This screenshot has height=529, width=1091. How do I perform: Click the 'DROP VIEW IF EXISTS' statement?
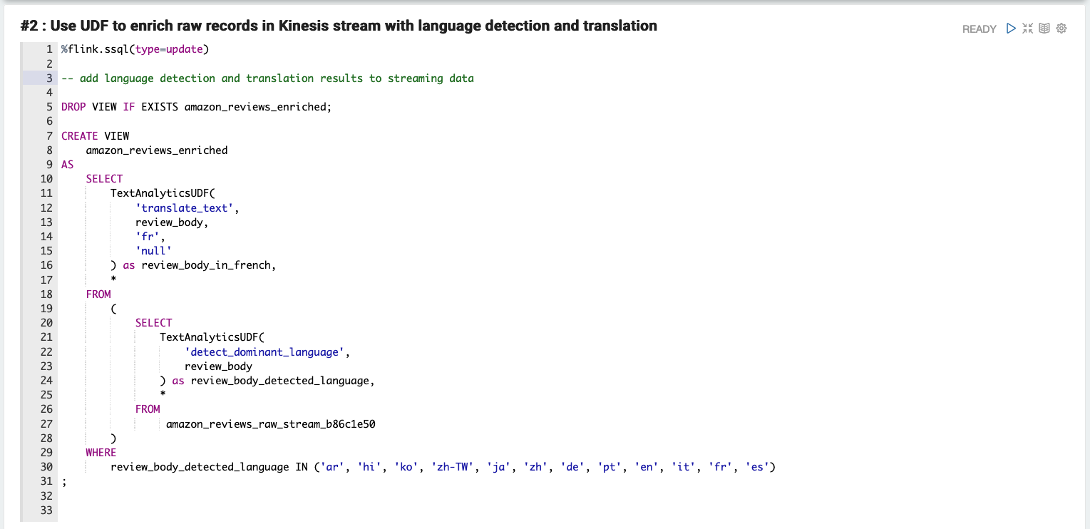point(197,107)
